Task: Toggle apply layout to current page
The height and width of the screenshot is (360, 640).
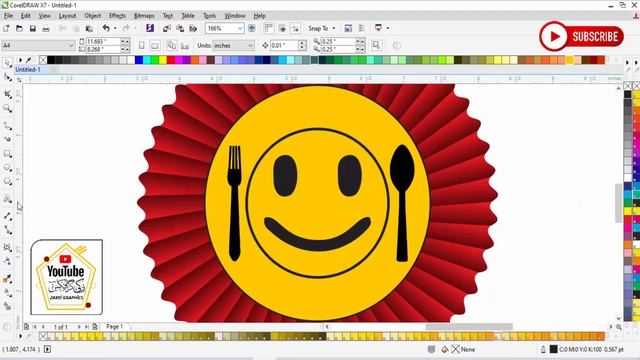Action: (x=185, y=45)
